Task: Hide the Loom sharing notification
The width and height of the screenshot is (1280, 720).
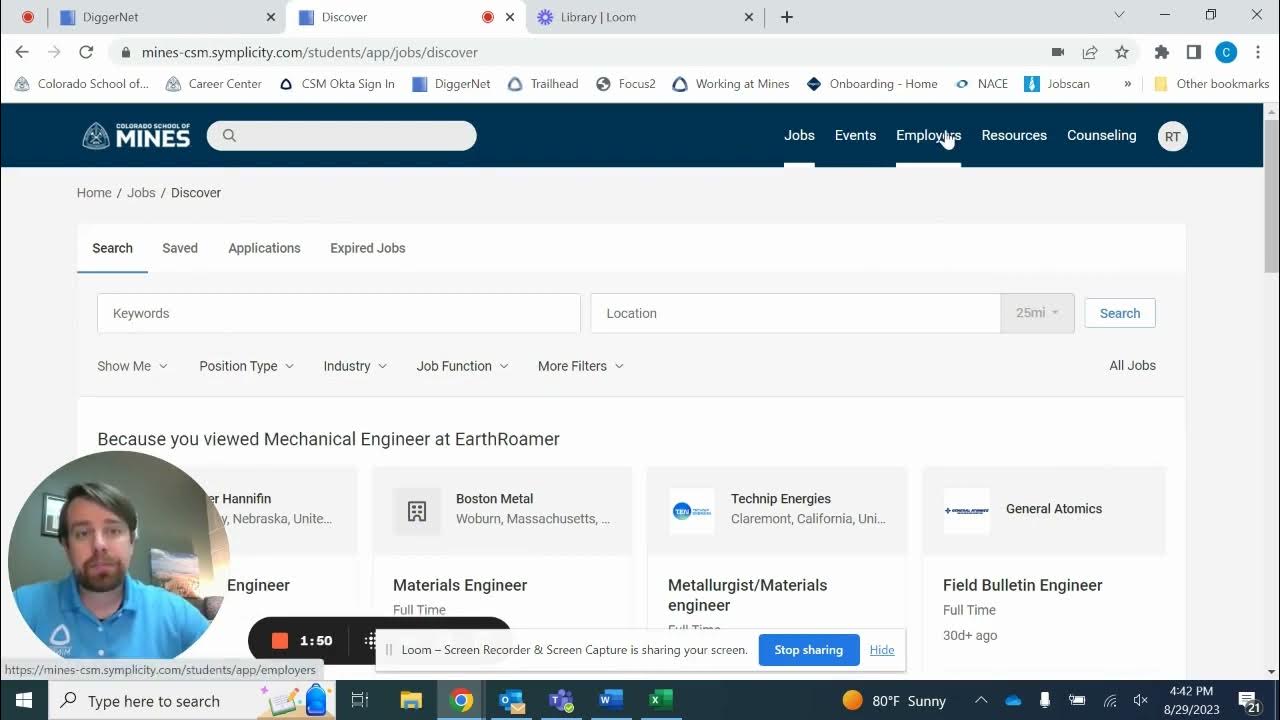Action: click(882, 650)
